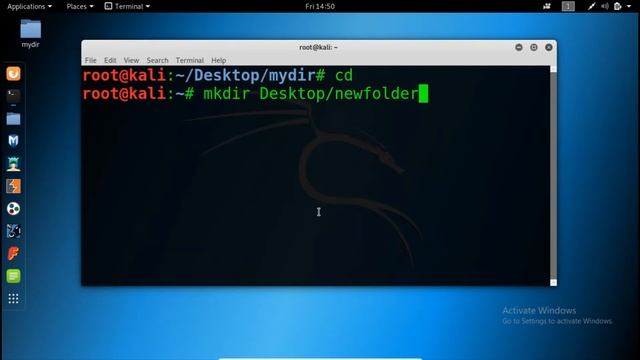The image size is (640, 360).
Task: Open the clock showing Fri 14:50
Action: [x=320, y=6]
